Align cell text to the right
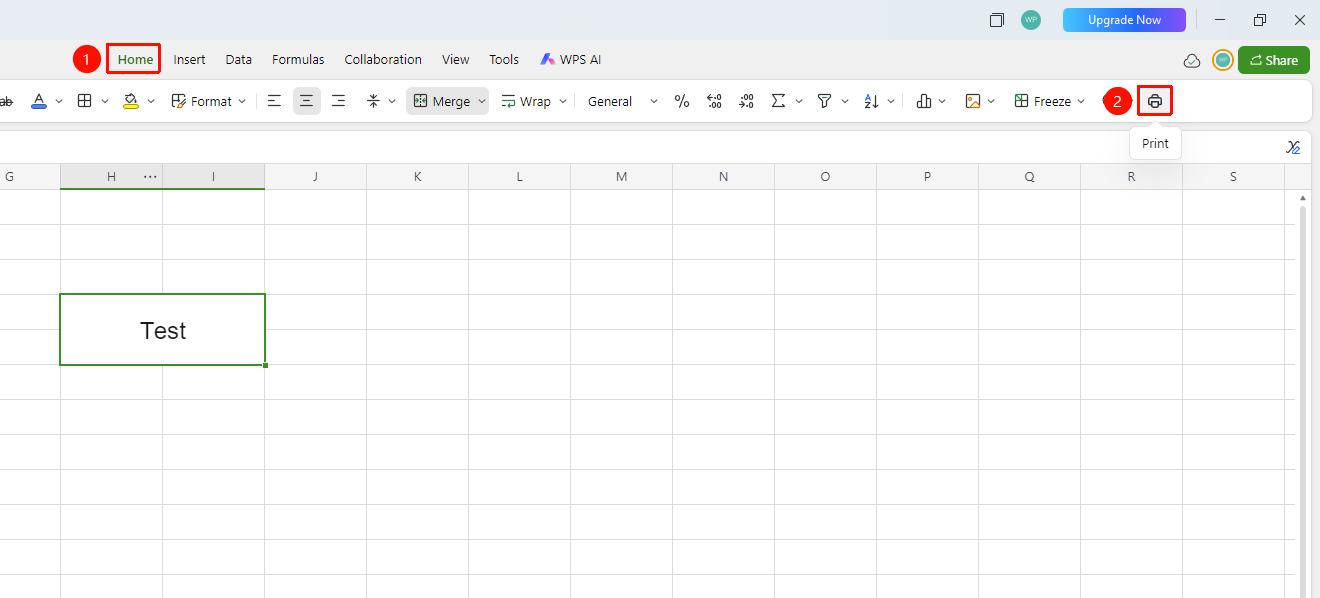This screenshot has height=598, width=1320. (x=339, y=101)
